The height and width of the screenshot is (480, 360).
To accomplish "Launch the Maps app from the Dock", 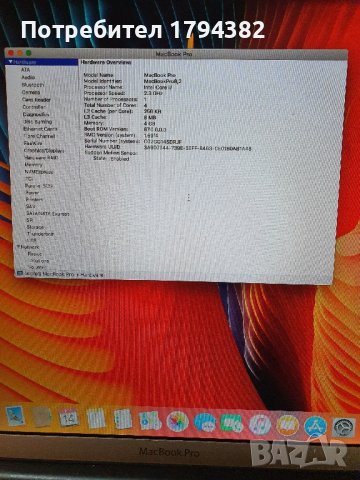I will coord(150,420).
